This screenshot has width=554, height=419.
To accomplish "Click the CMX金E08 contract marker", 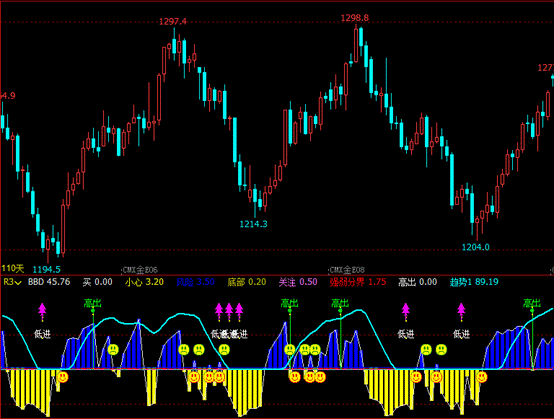I will click(347, 270).
